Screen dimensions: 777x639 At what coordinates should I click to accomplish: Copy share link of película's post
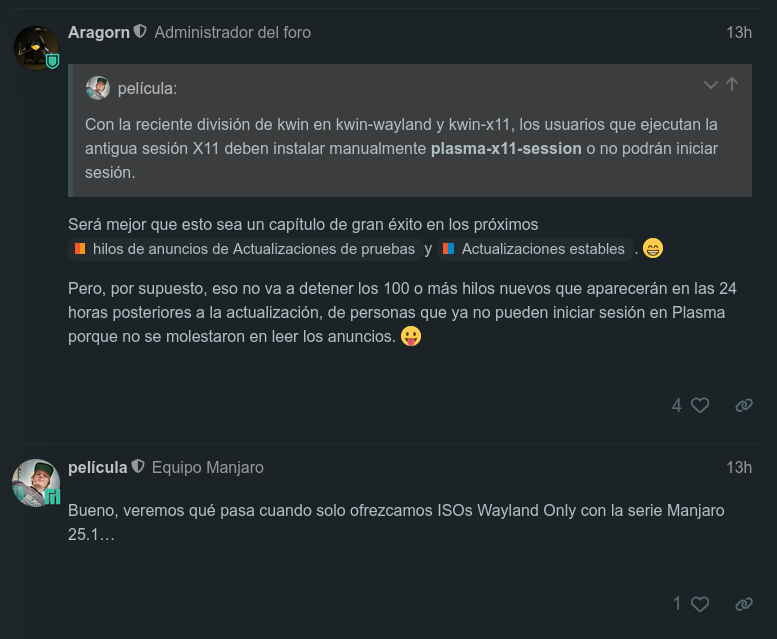pos(744,604)
